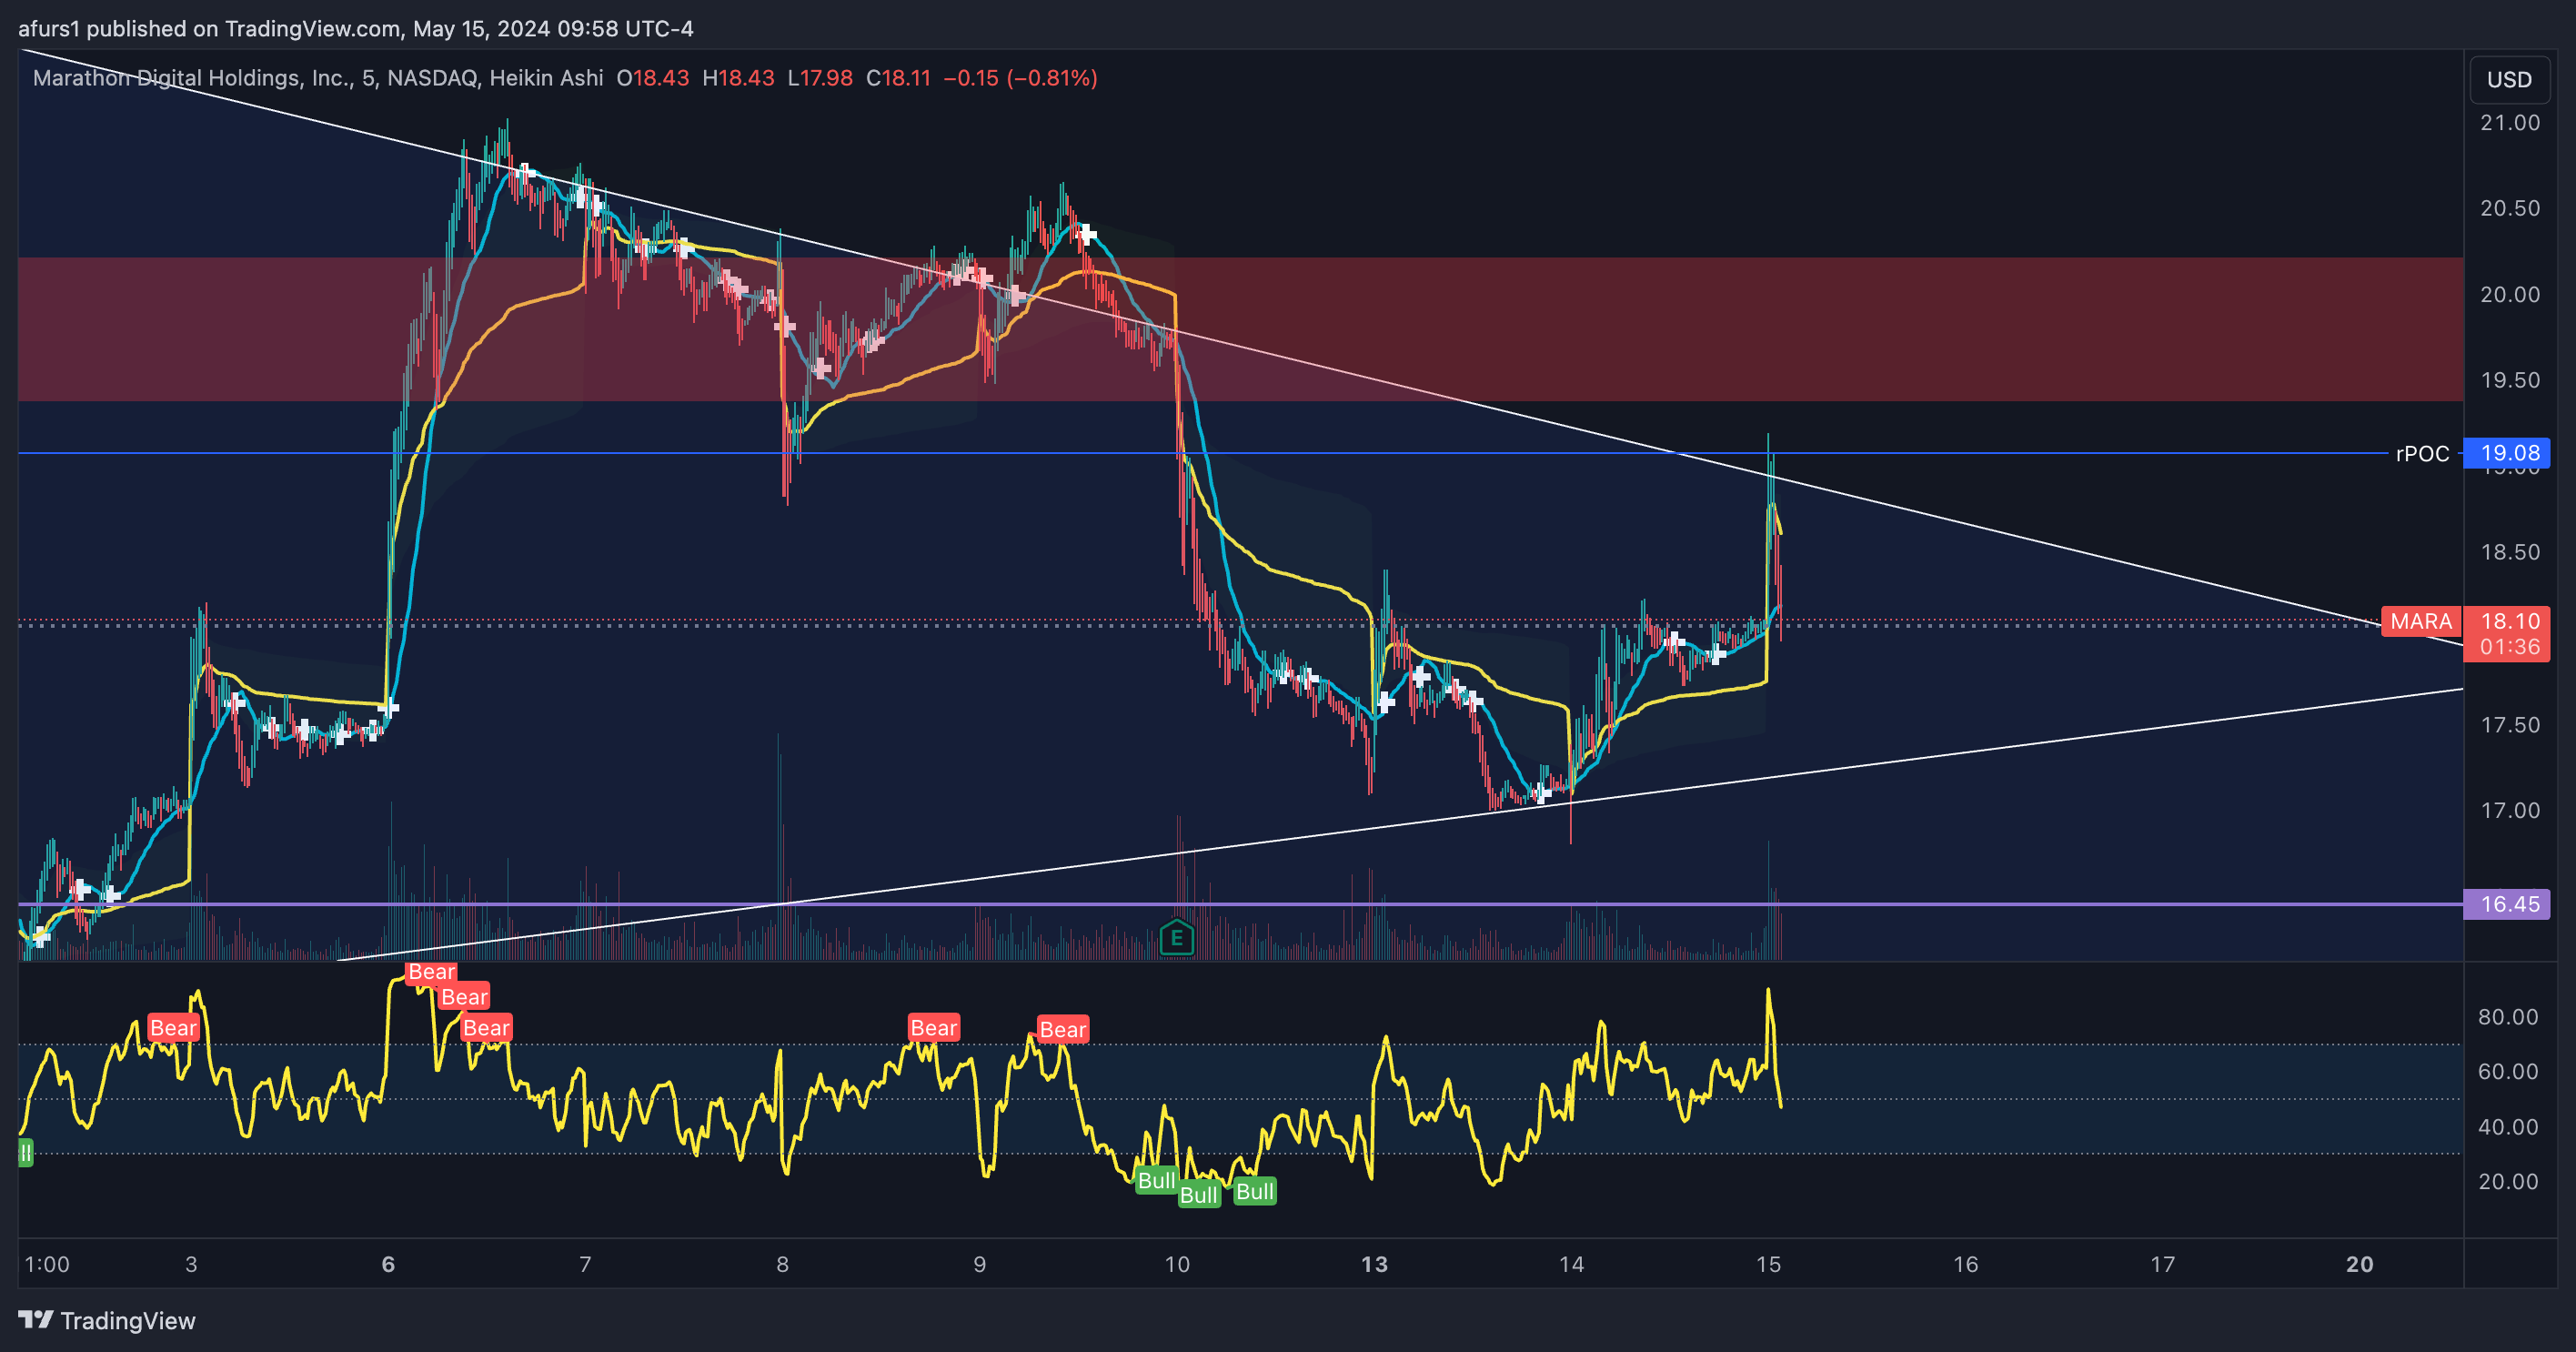Viewport: 2576px width, 1352px height.
Task: Click the red MARA ticker label
Action: point(2421,622)
